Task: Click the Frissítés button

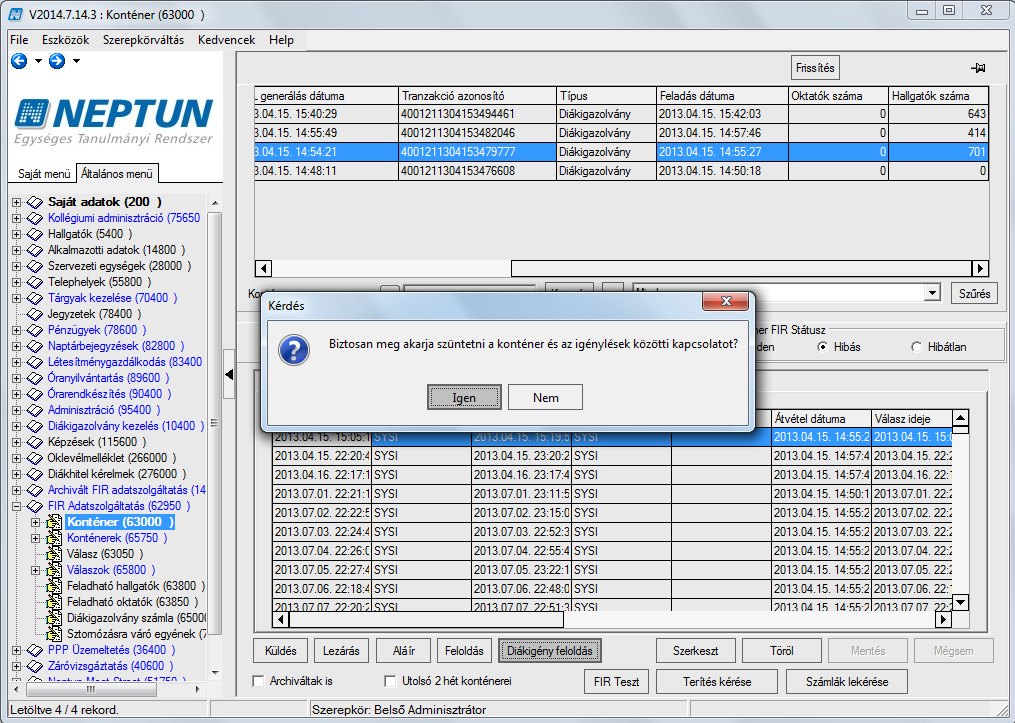Action: [815, 68]
